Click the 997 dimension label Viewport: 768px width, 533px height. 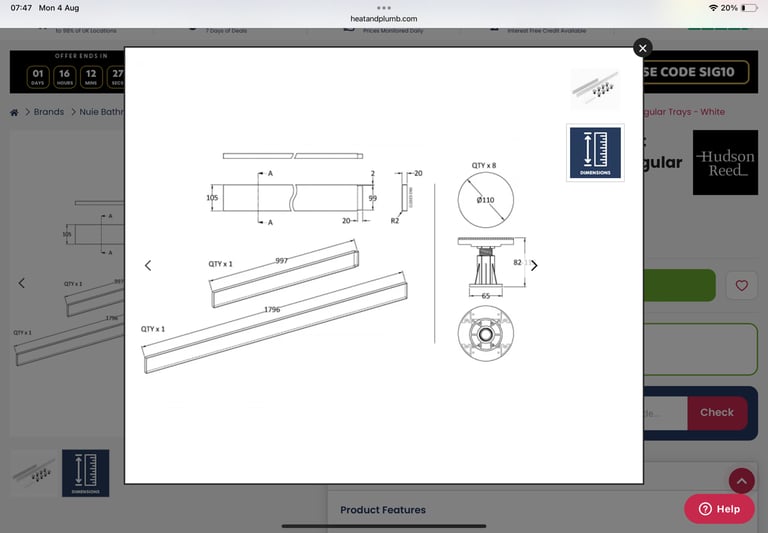tap(282, 261)
